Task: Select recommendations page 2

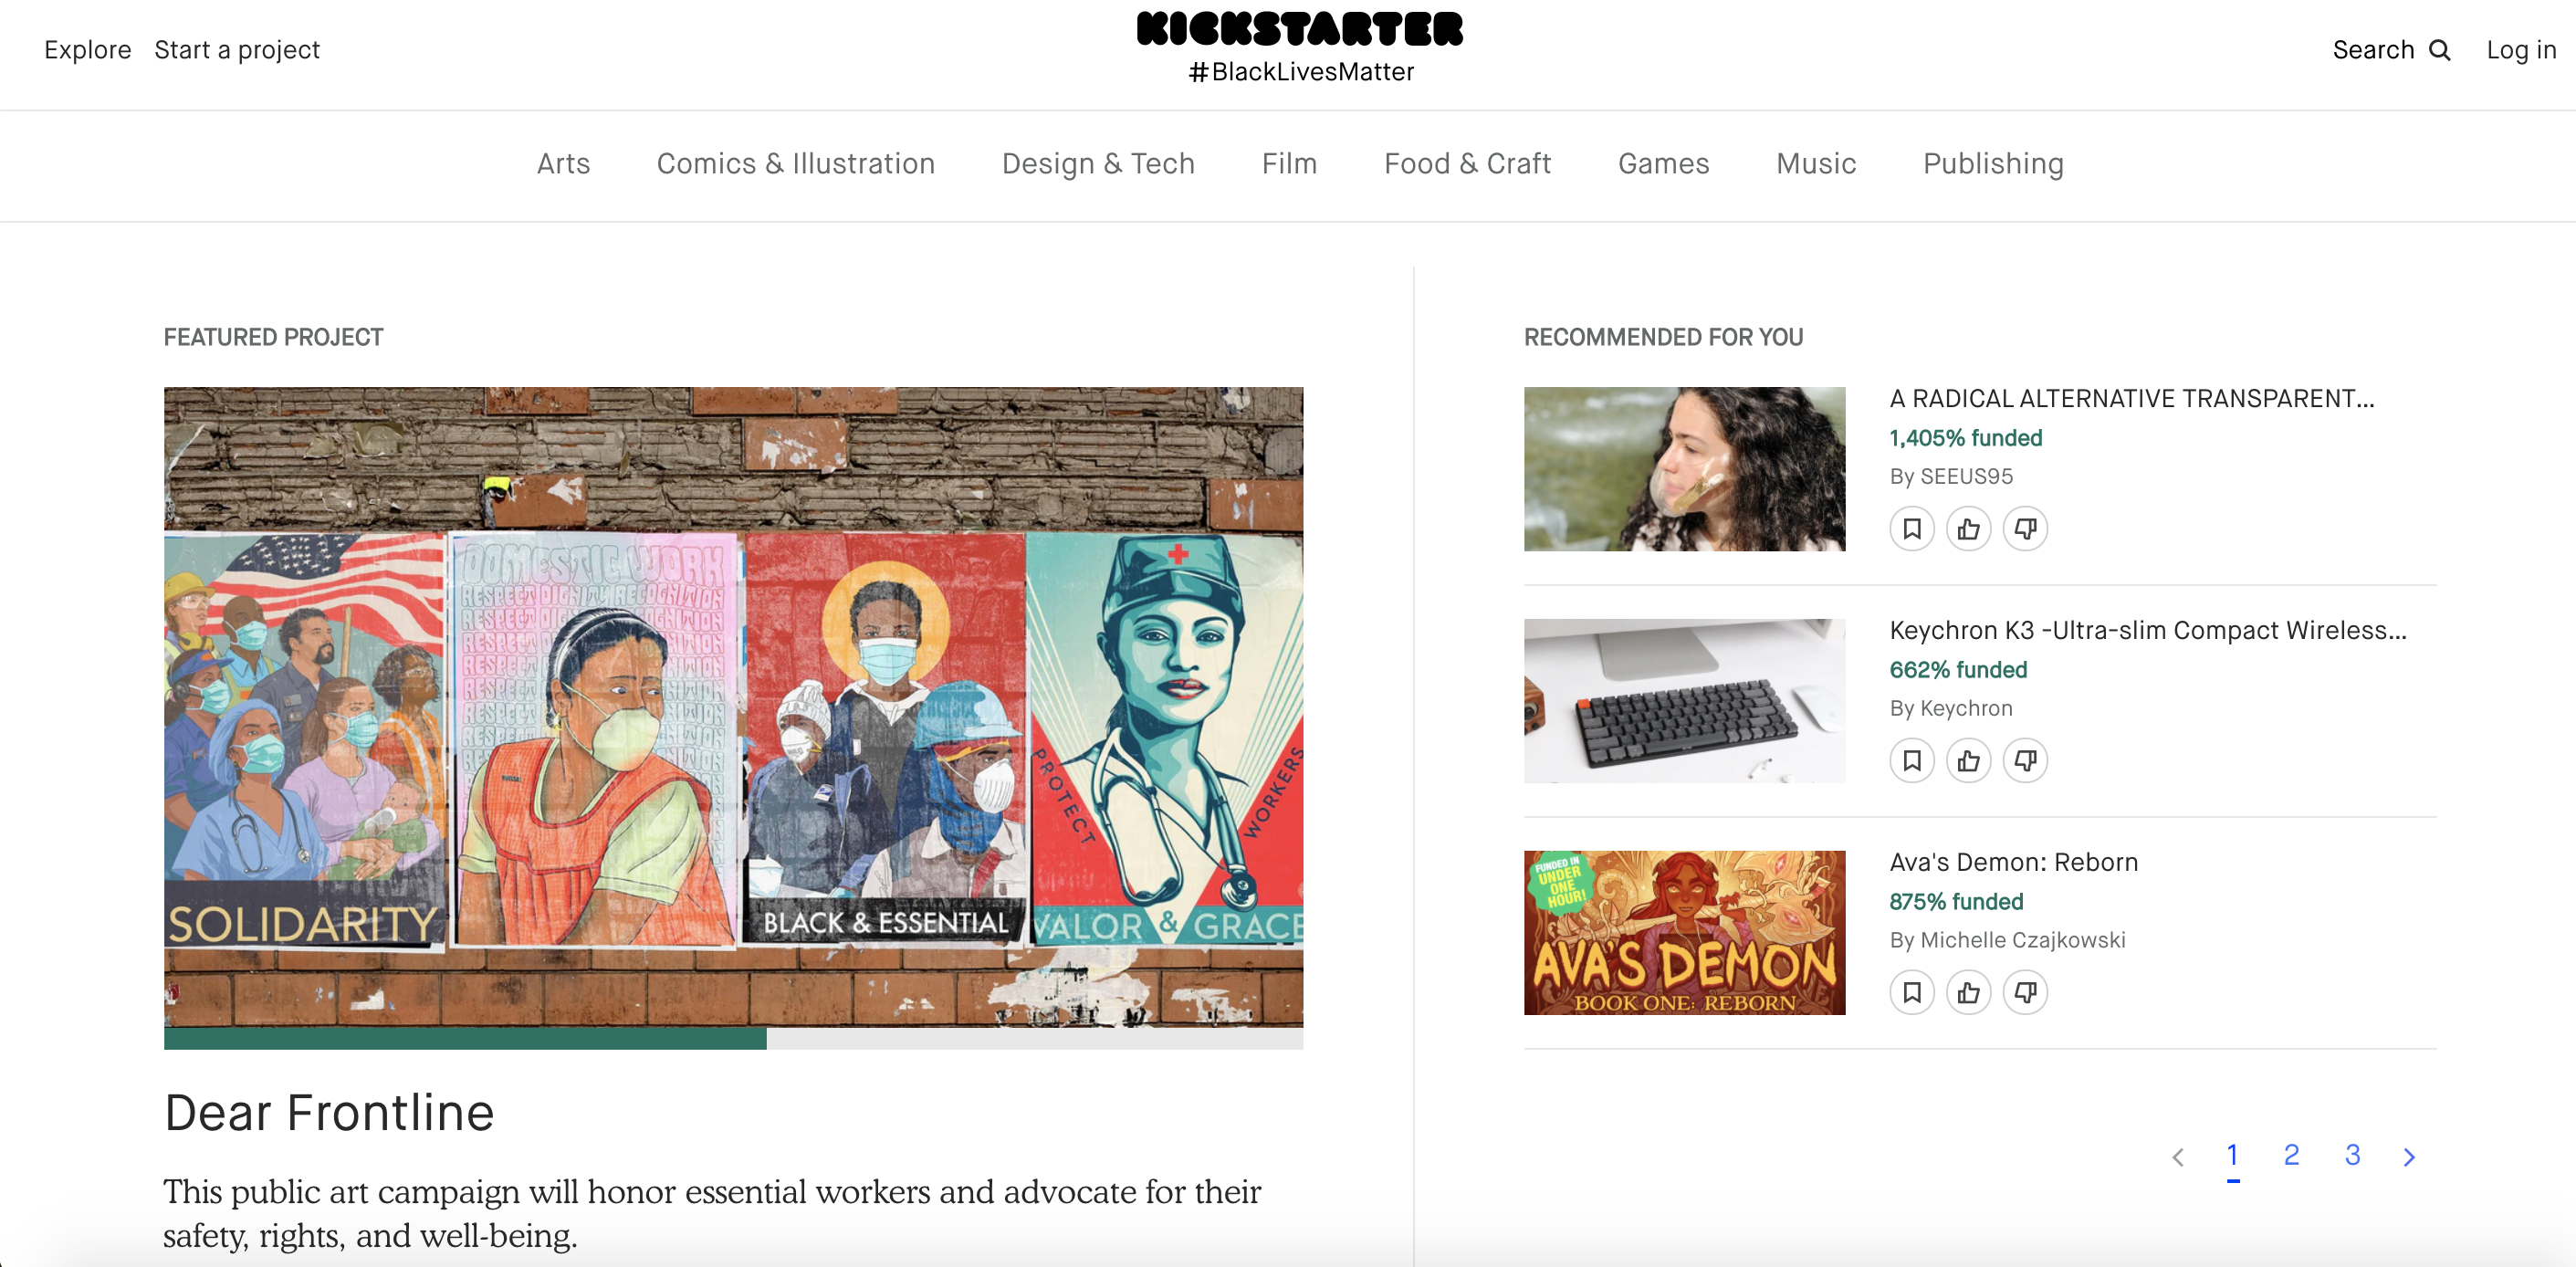Action: coord(2292,1155)
